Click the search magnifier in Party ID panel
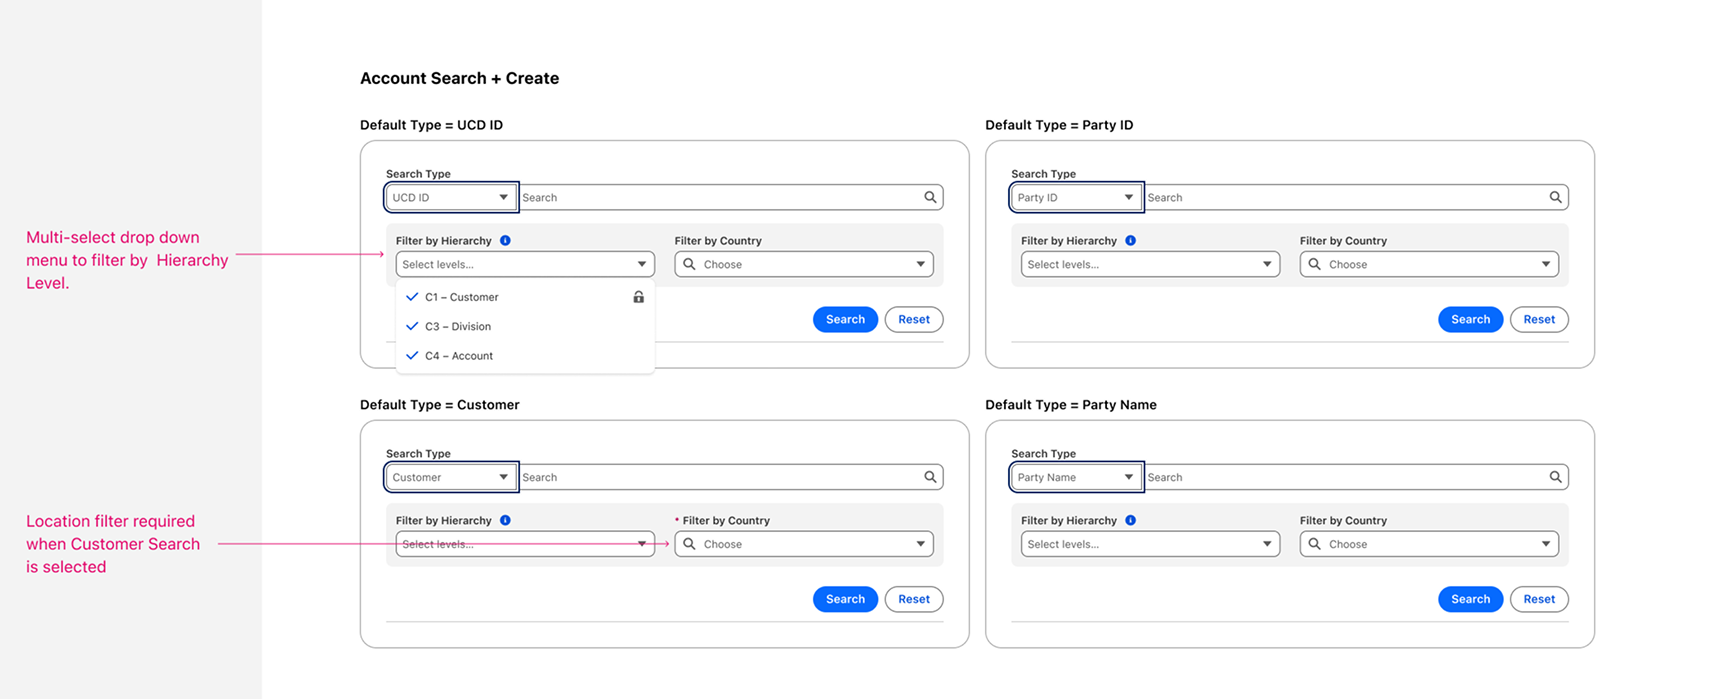The image size is (1711, 699). 1555,197
